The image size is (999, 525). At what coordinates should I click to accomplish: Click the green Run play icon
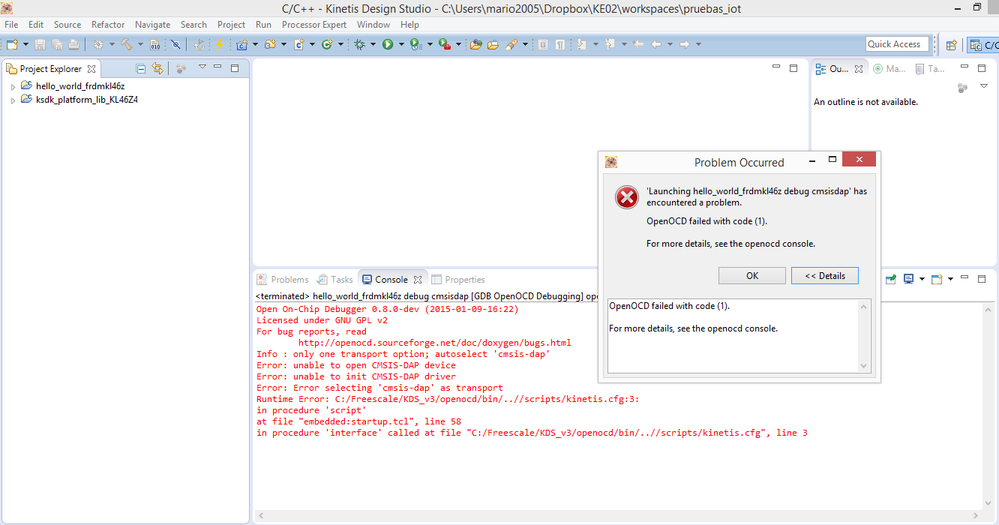[387, 44]
